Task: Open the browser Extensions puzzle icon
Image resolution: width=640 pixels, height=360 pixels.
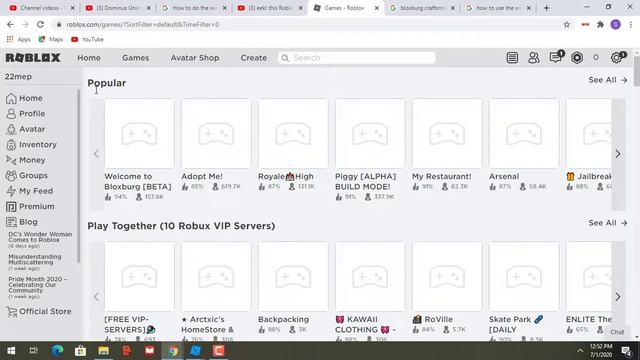Action: 600,24
